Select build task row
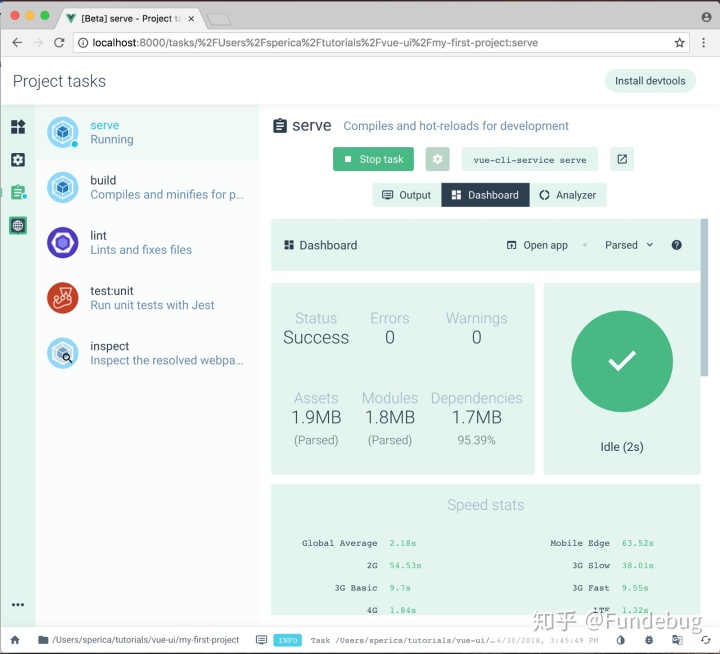The image size is (720, 654). (147, 187)
